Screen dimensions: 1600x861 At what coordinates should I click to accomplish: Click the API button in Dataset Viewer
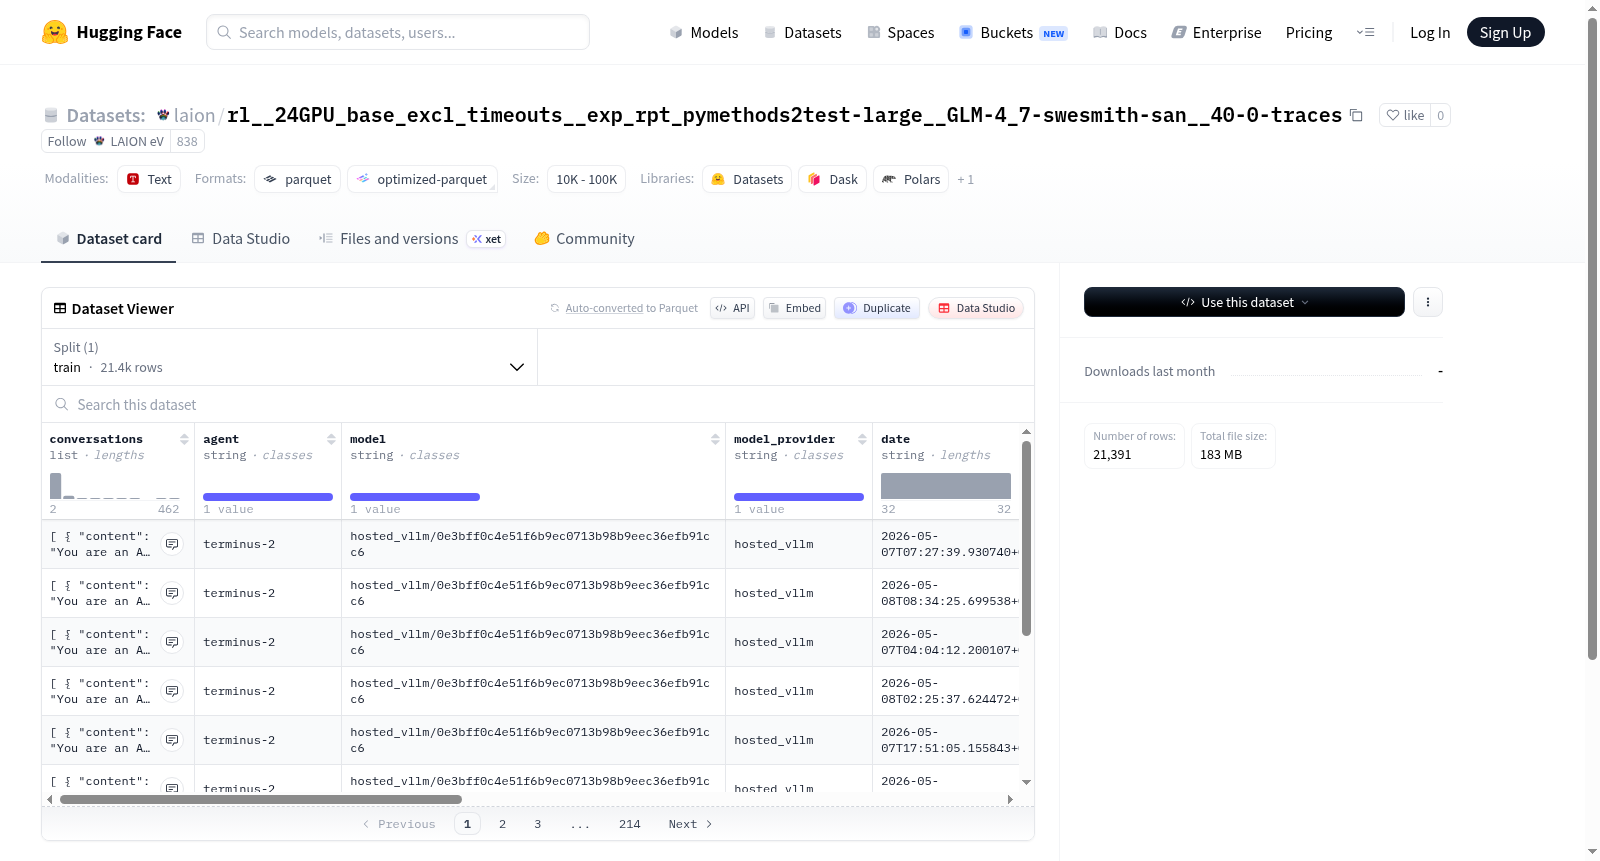tap(732, 308)
